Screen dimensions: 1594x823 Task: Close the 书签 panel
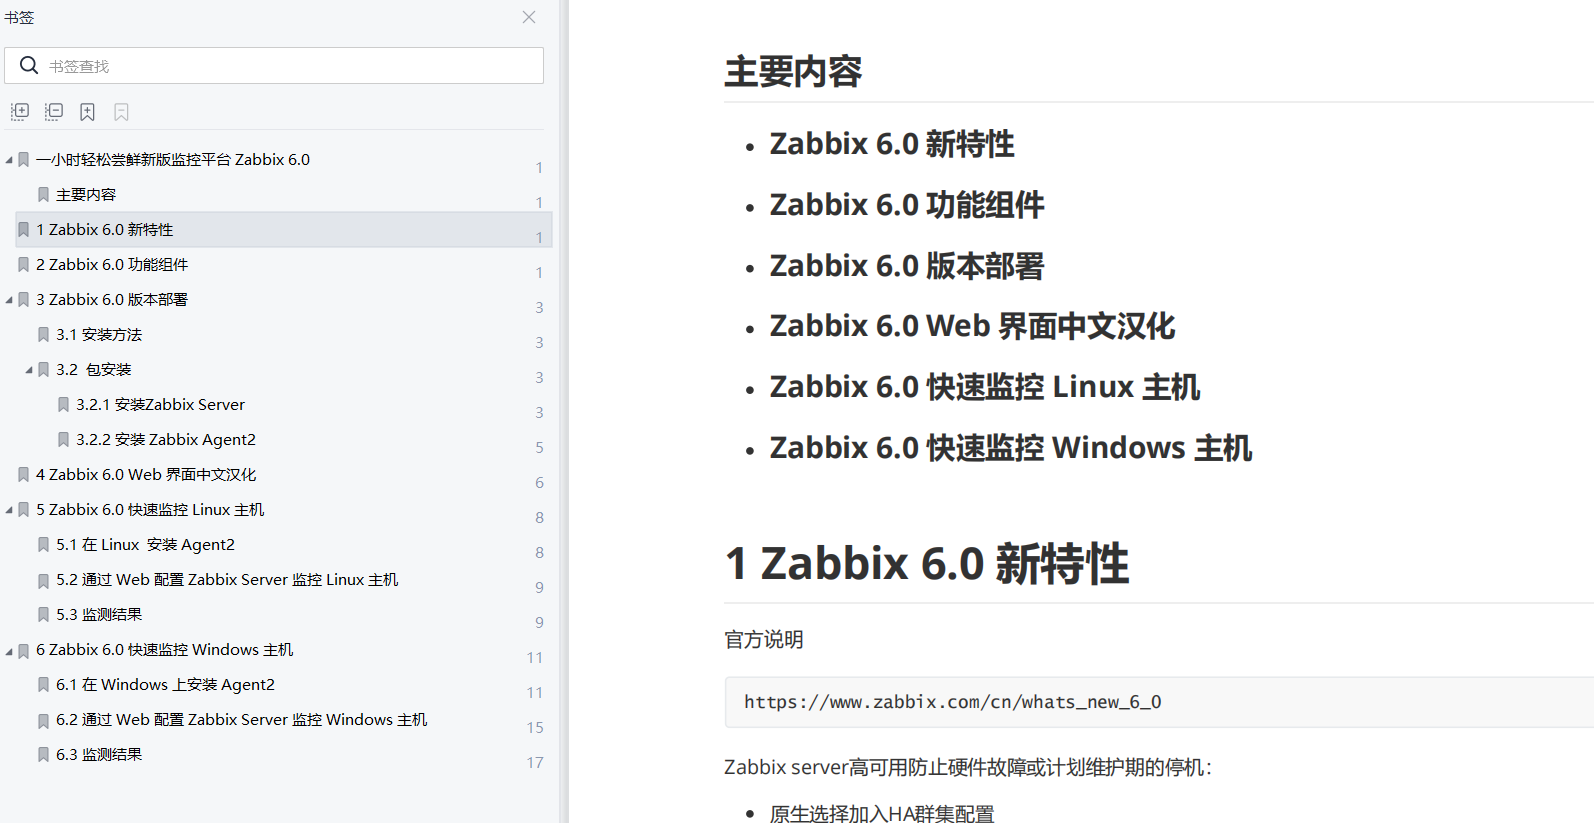pos(529,17)
